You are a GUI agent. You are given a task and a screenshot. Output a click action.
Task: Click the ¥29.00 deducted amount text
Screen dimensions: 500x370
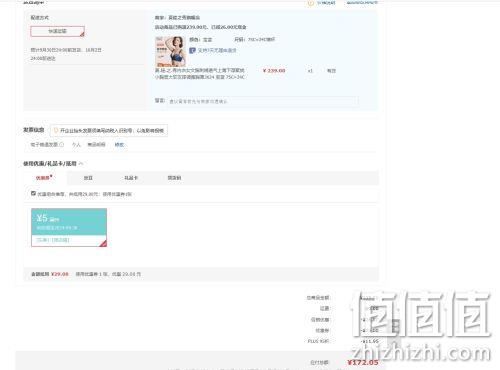60,274
